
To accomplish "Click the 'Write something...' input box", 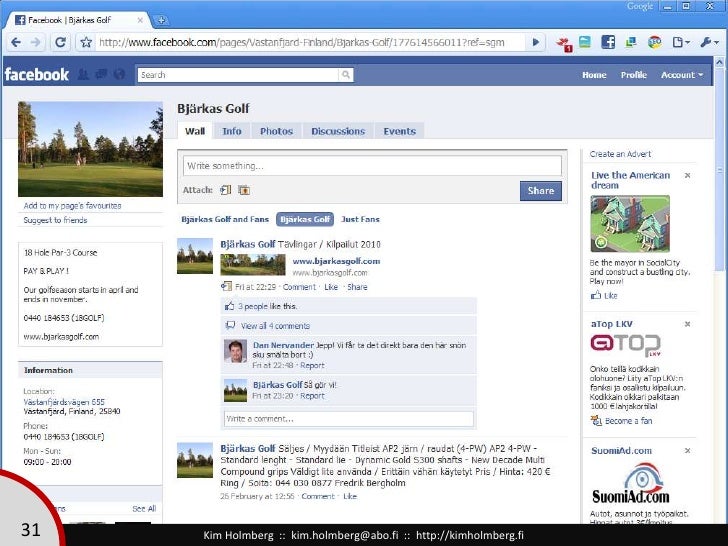I will tap(370, 166).
